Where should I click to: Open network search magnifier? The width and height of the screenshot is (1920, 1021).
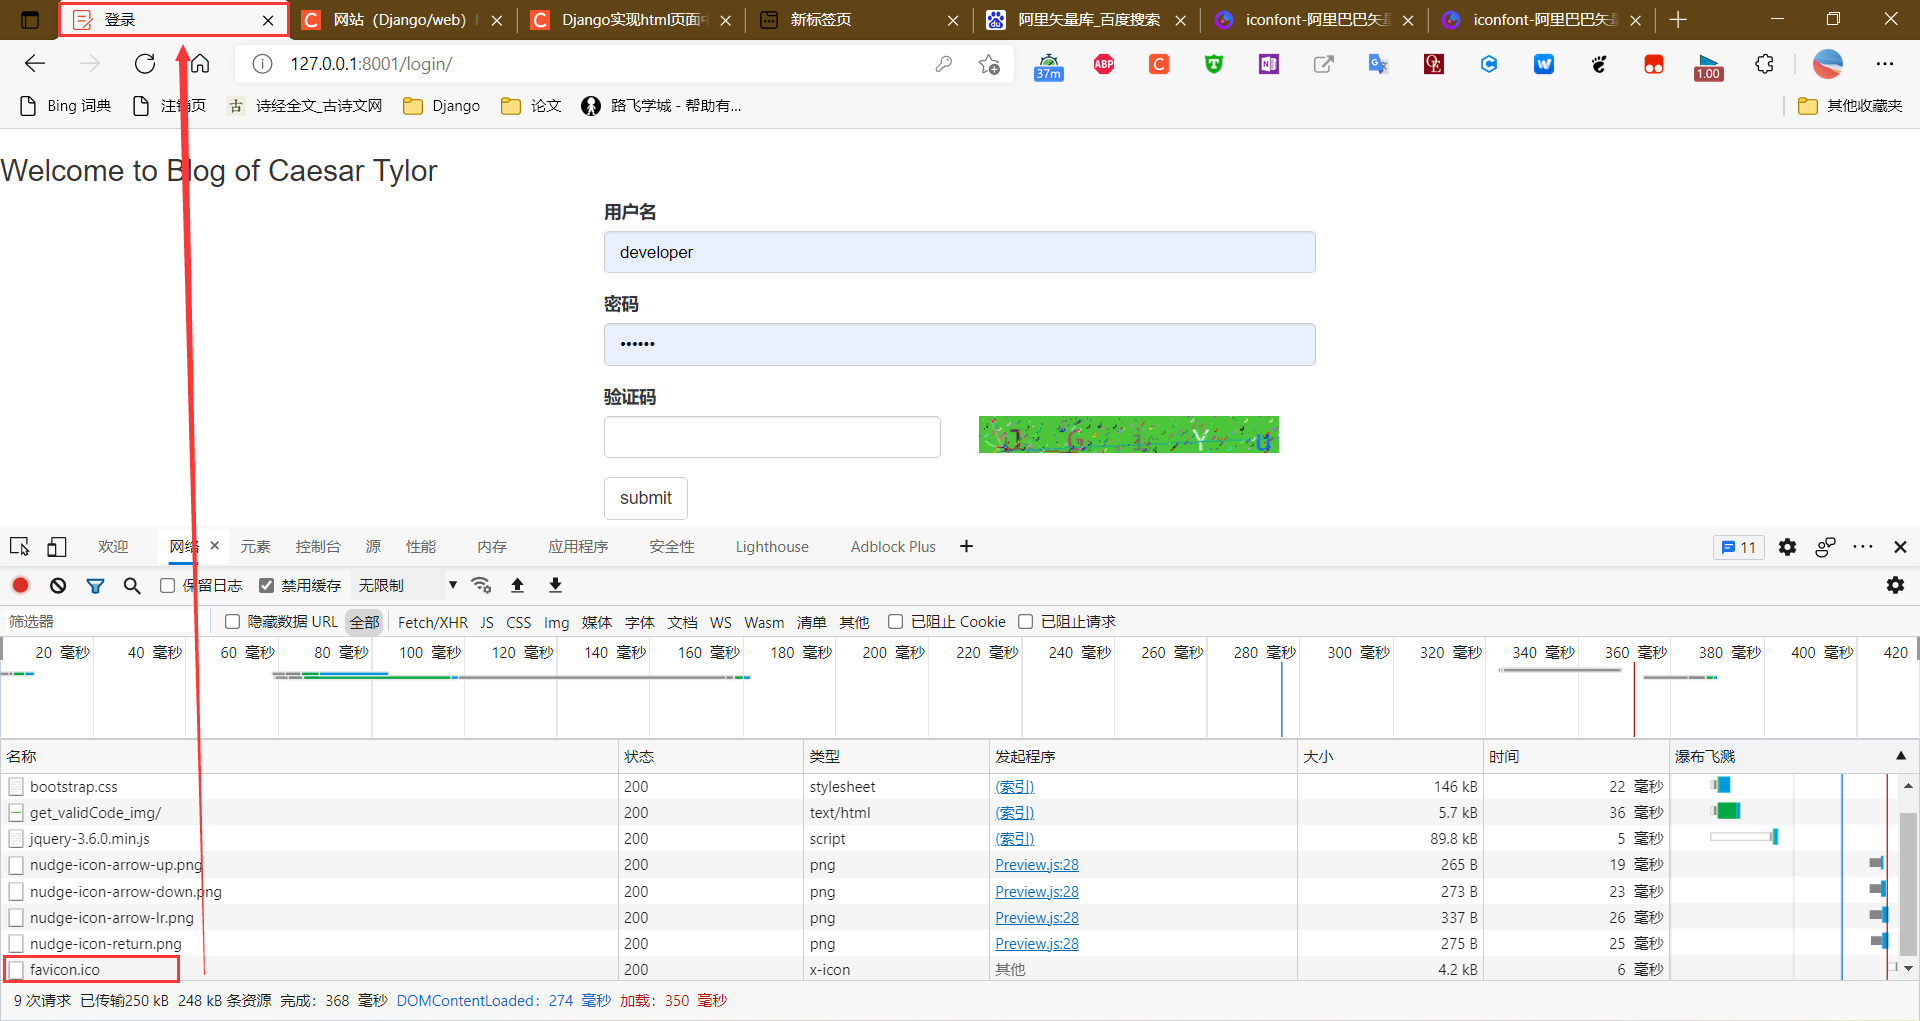(132, 585)
